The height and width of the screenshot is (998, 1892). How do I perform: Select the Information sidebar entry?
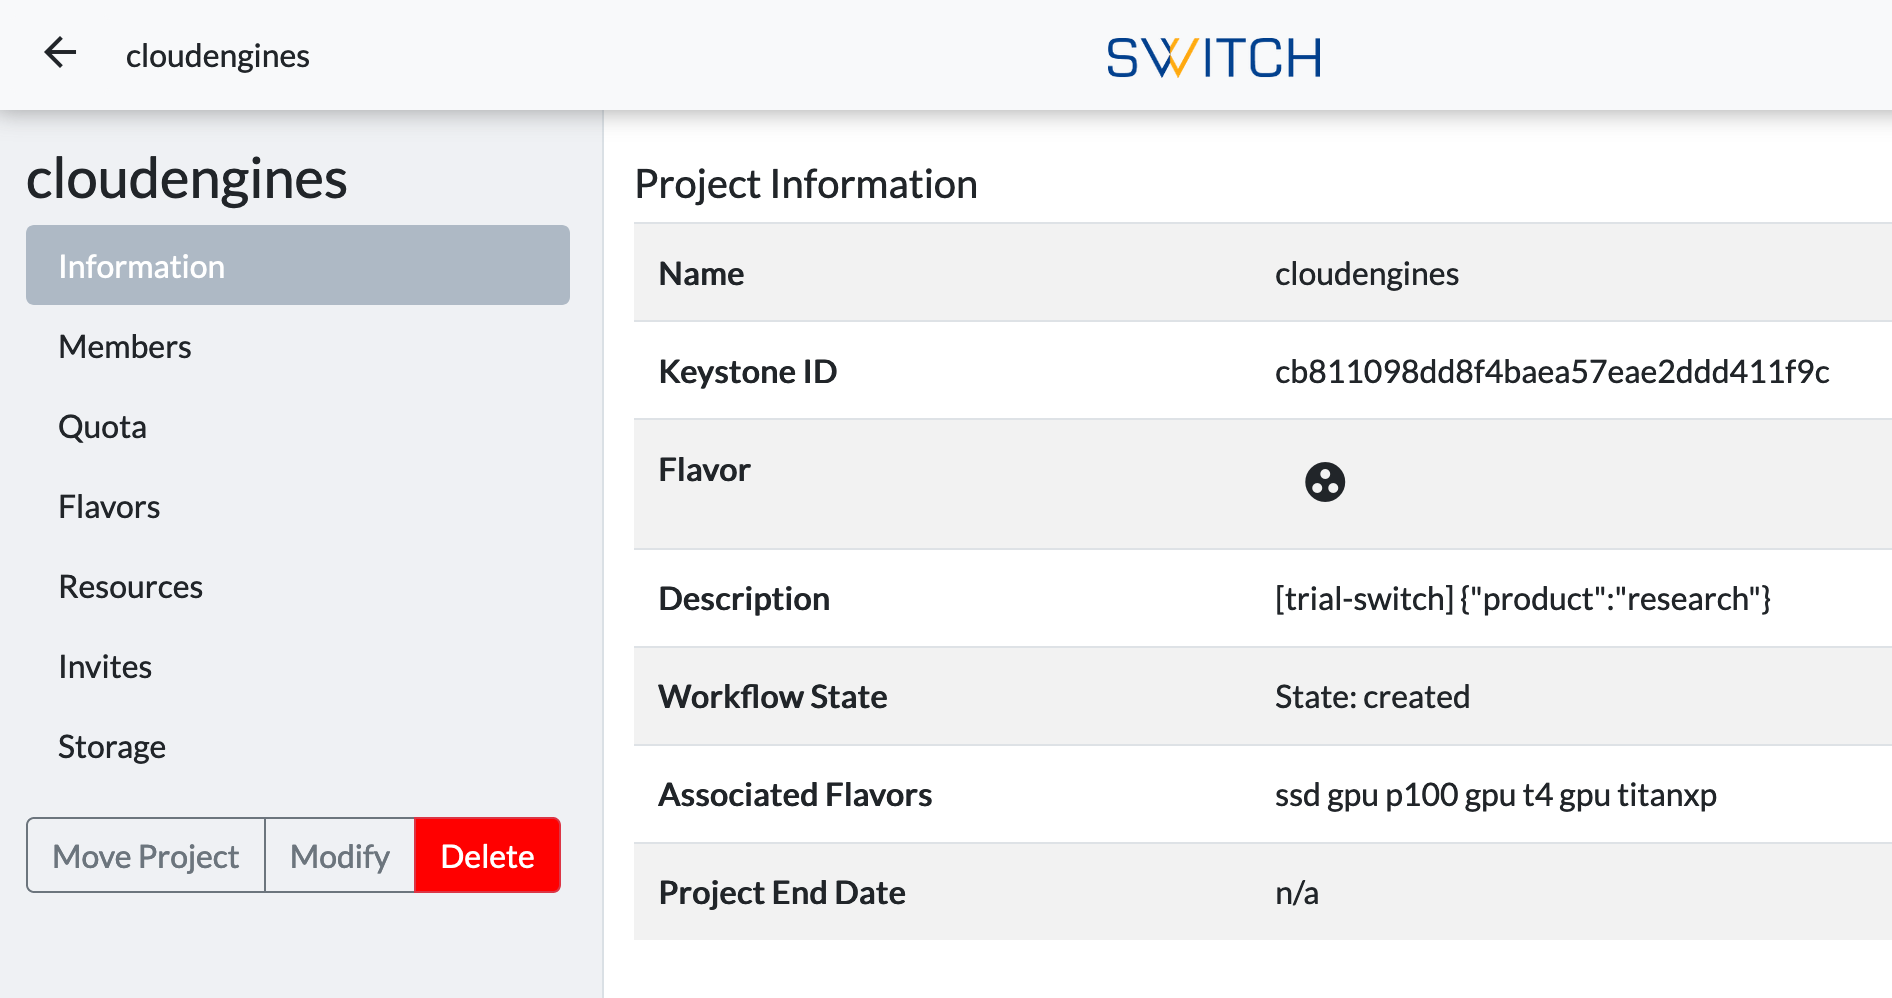[142, 265]
